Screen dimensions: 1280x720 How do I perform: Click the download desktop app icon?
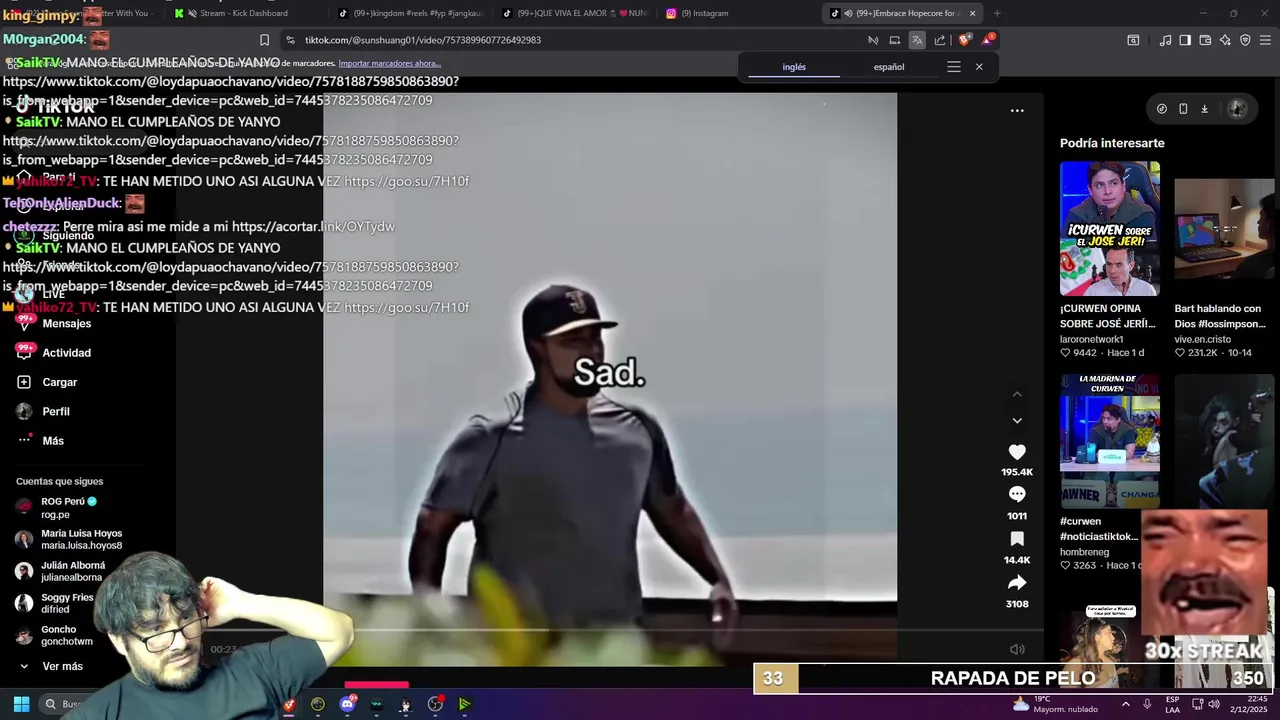(1204, 109)
